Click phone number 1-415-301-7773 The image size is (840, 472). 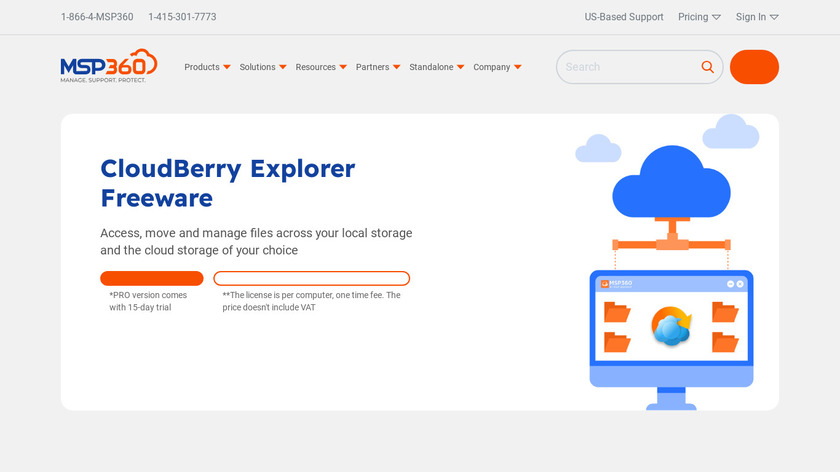pos(182,17)
